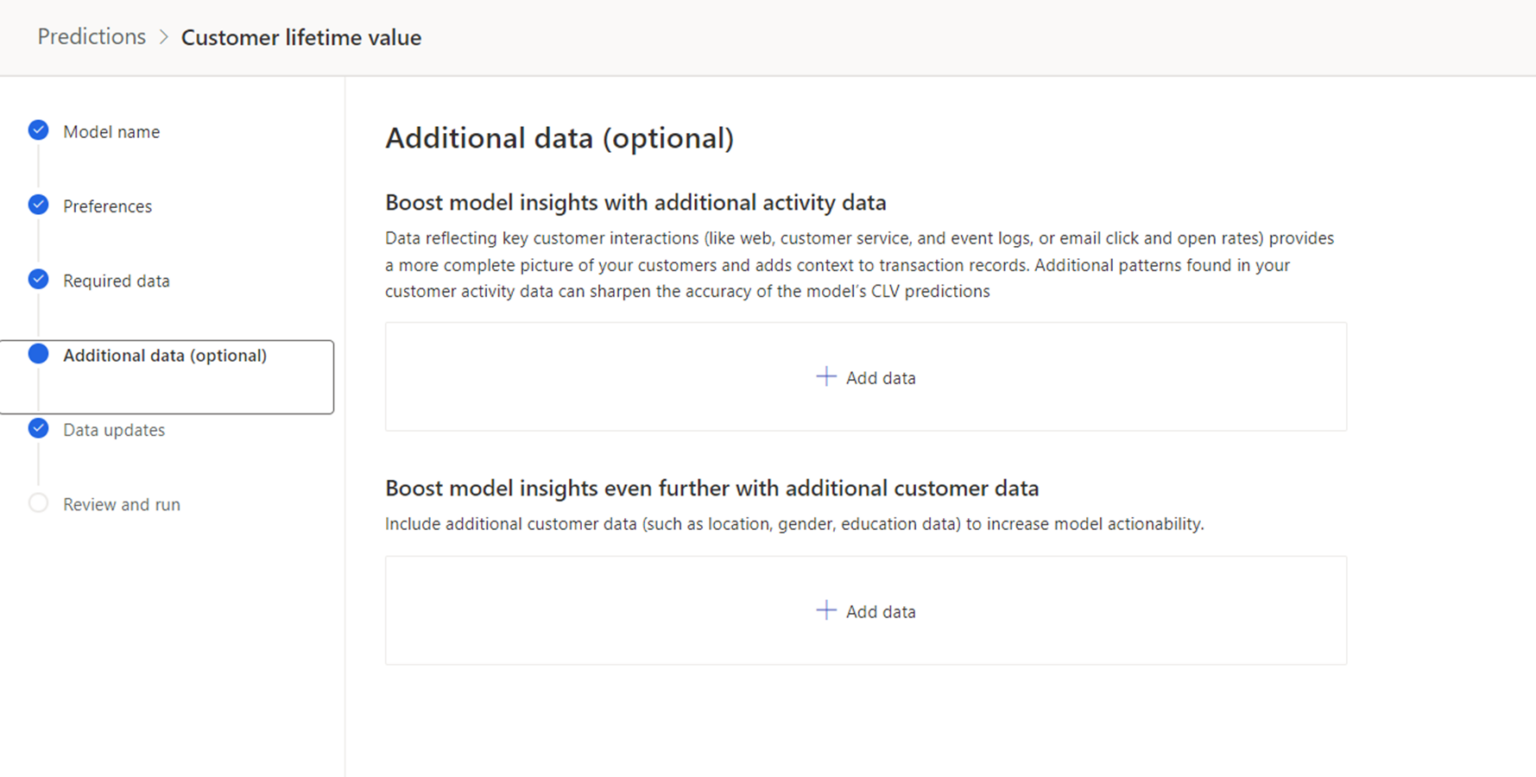
Task: Add data for additional activity data
Action: tap(865, 377)
